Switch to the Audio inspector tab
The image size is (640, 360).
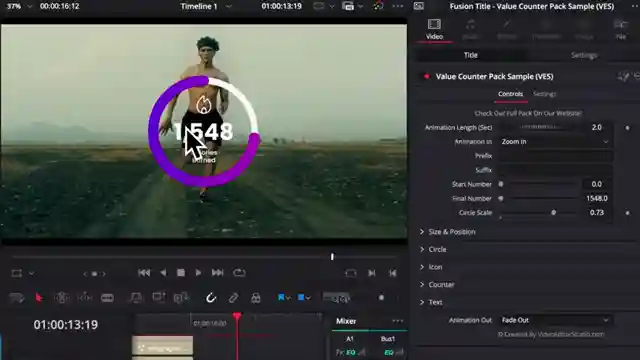point(470,29)
